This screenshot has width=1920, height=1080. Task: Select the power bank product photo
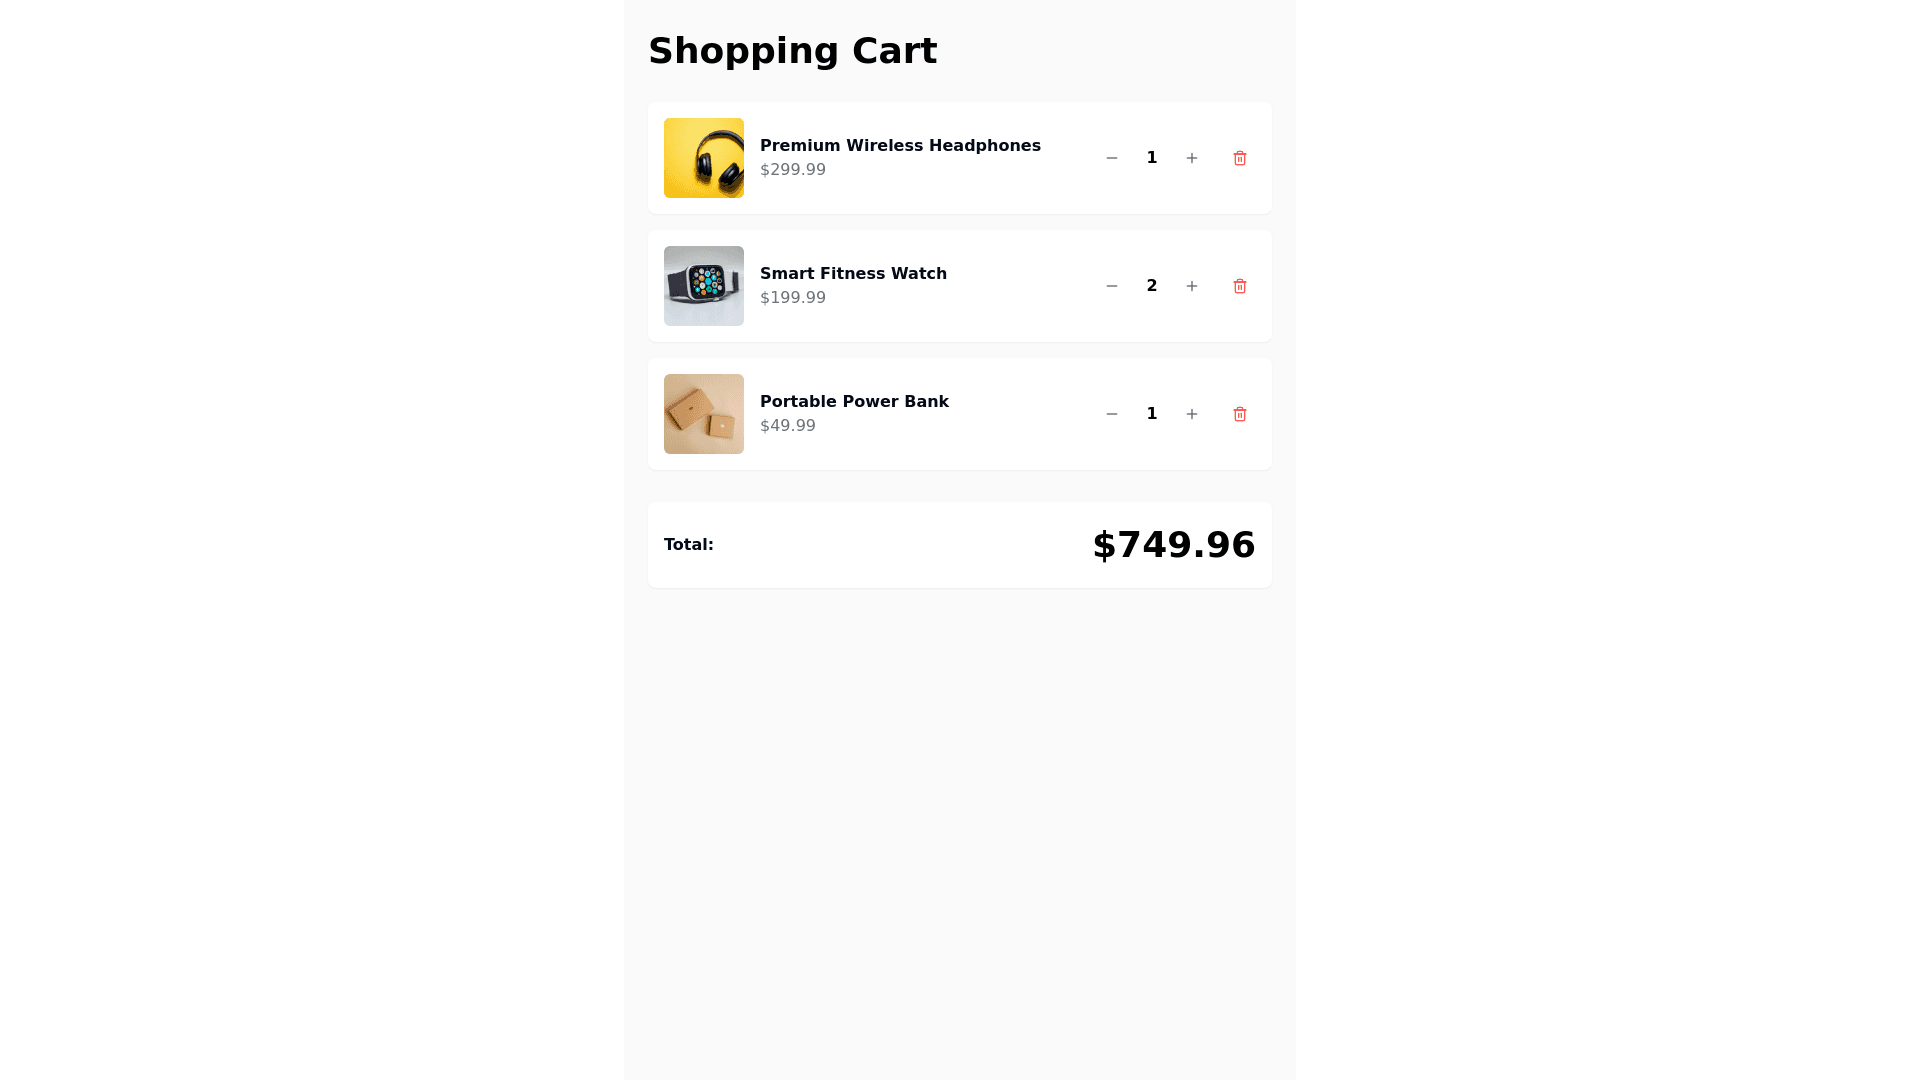point(704,414)
